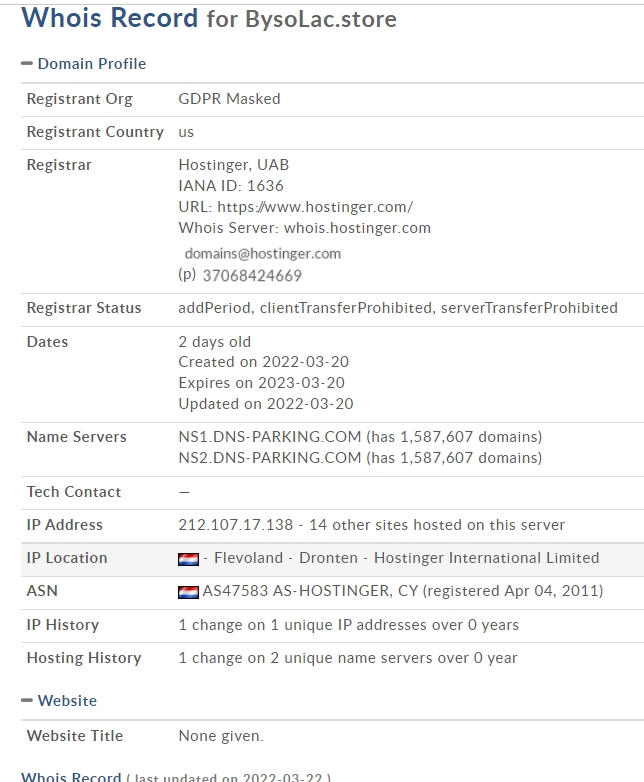Click 'Created on 2022-03-20' date

click(263, 362)
